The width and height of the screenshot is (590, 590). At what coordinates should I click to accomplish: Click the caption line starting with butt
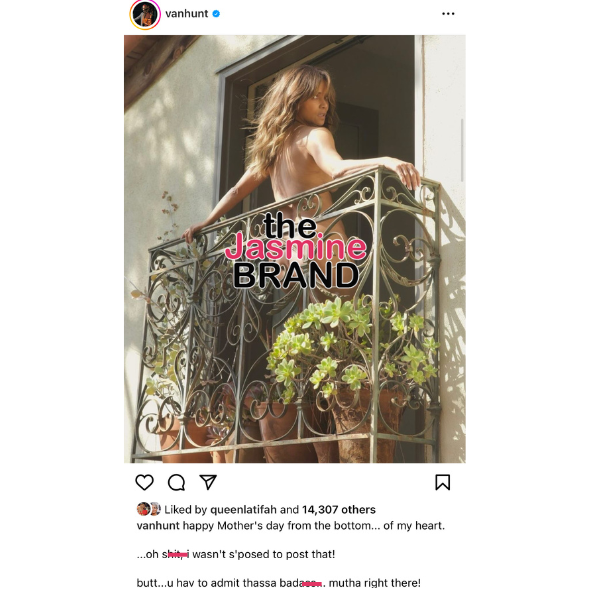point(278,583)
